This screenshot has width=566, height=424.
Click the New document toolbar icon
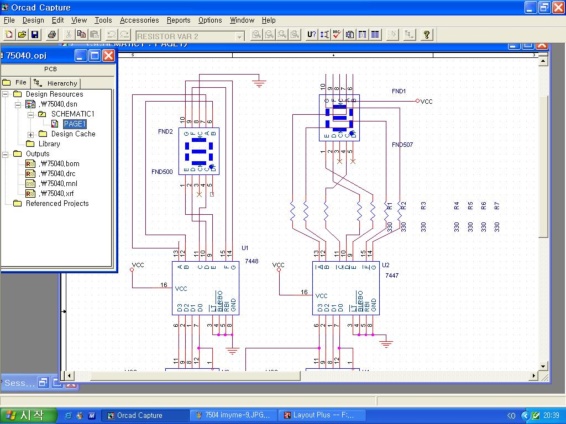[x=9, y=35]
